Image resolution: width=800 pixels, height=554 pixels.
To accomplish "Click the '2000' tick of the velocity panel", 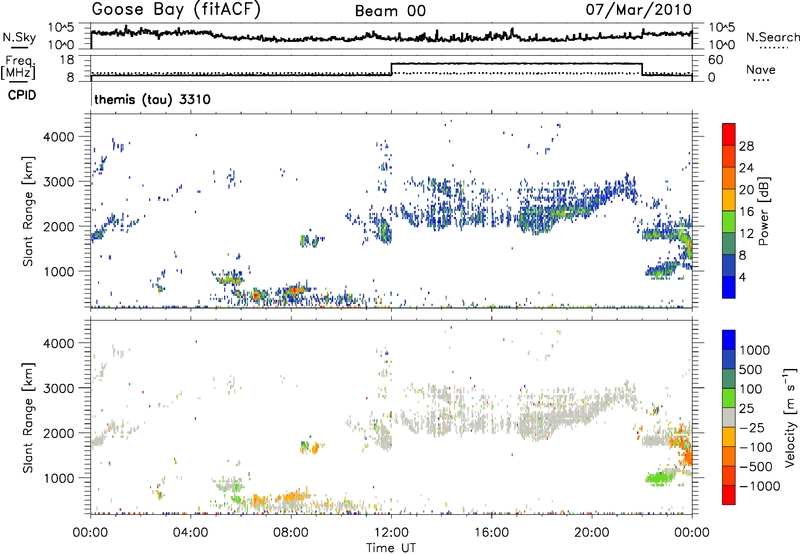I will tap(59, 433).
